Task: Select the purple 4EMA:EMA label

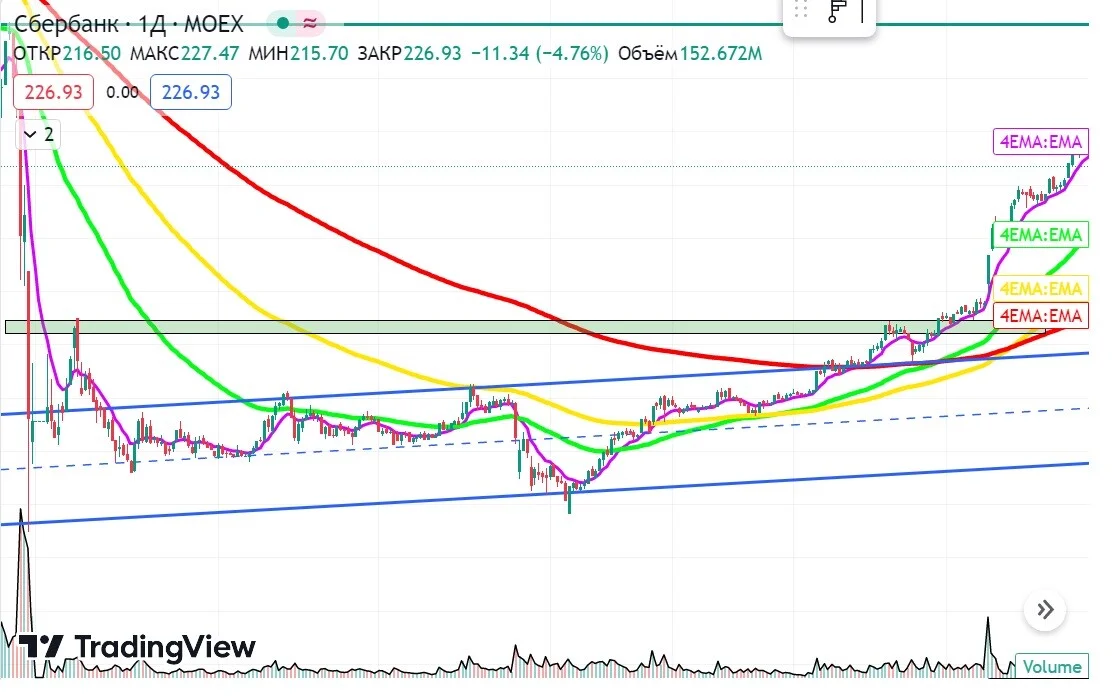Action: tap(1040, 142)
